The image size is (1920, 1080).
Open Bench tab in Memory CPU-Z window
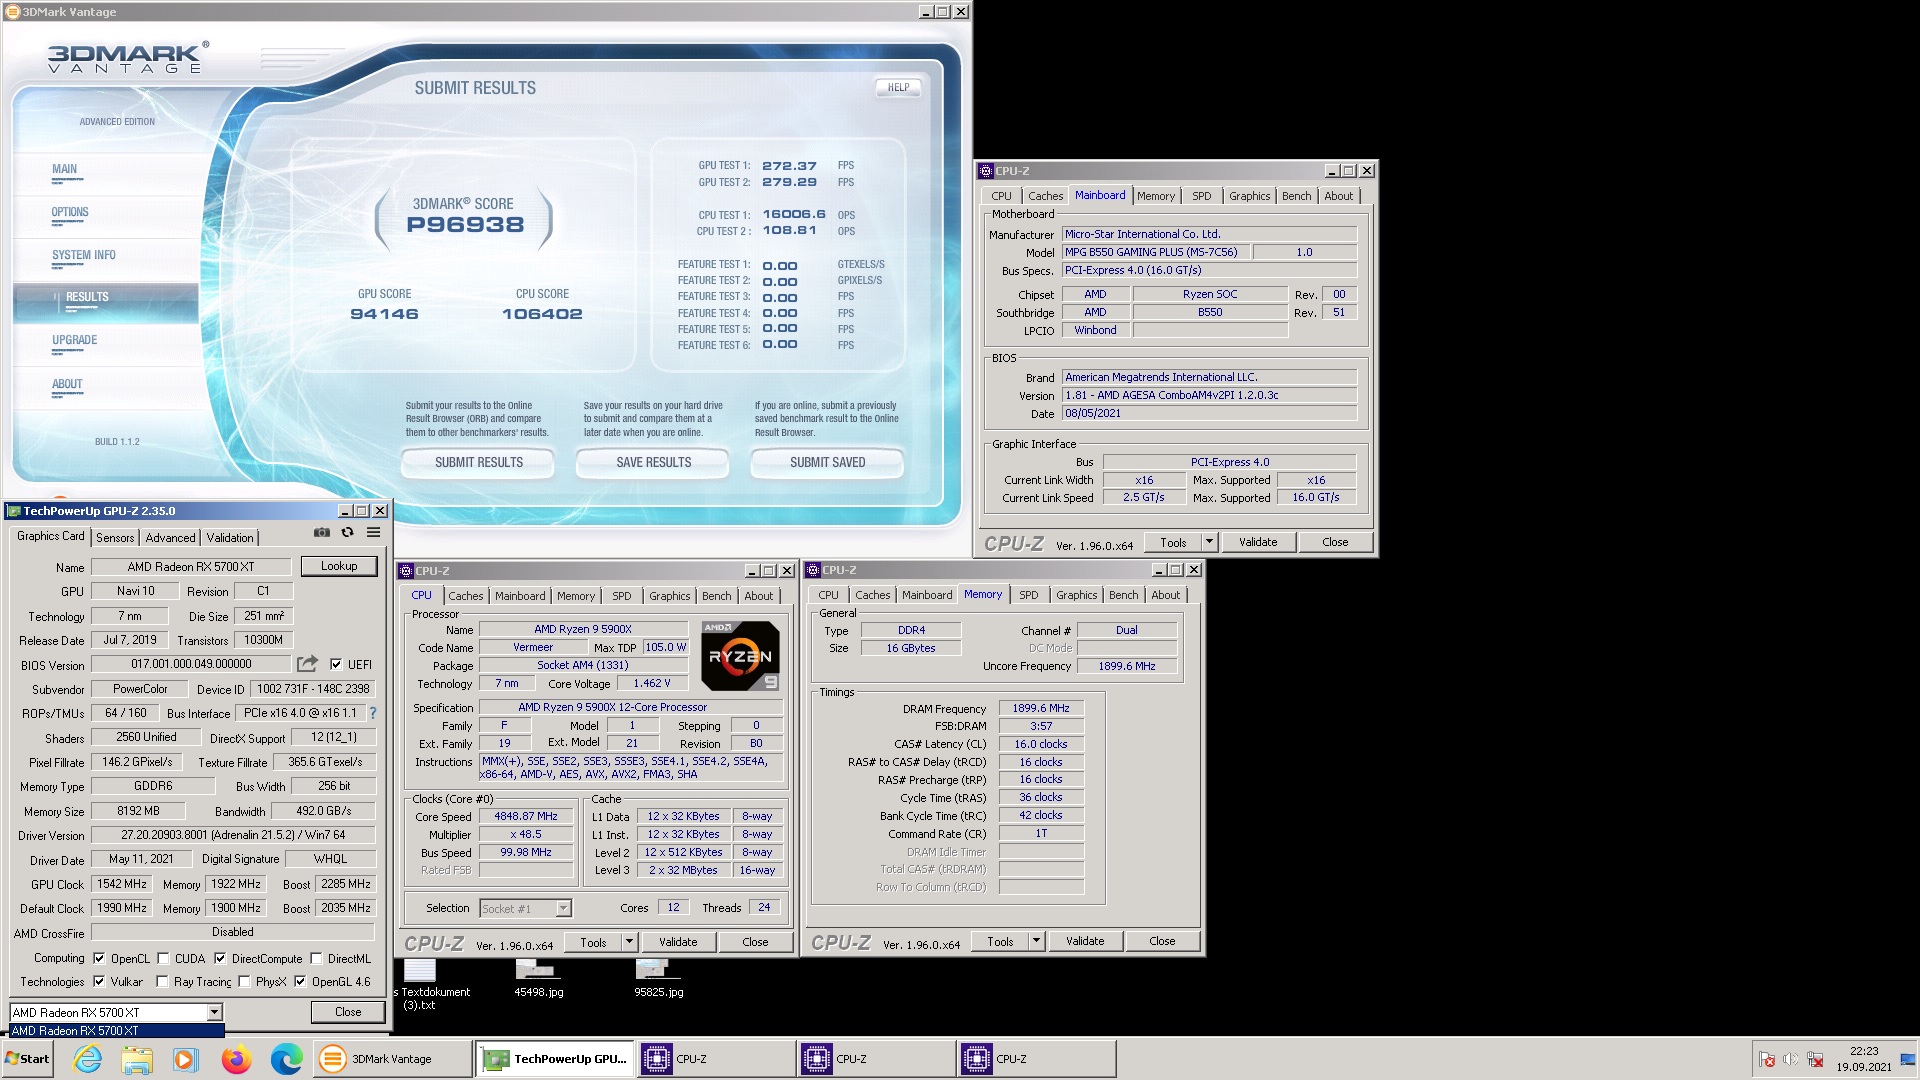point(1123,595)
